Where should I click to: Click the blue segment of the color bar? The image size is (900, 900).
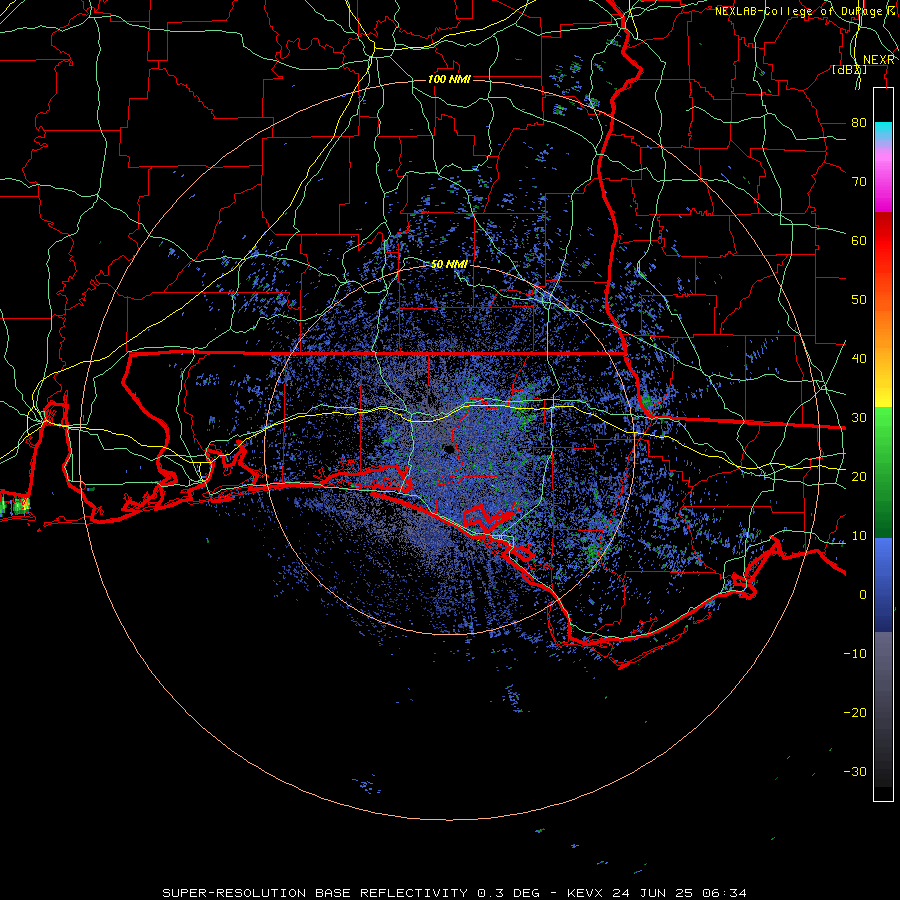pyautogui.click(x=883, y=584)
